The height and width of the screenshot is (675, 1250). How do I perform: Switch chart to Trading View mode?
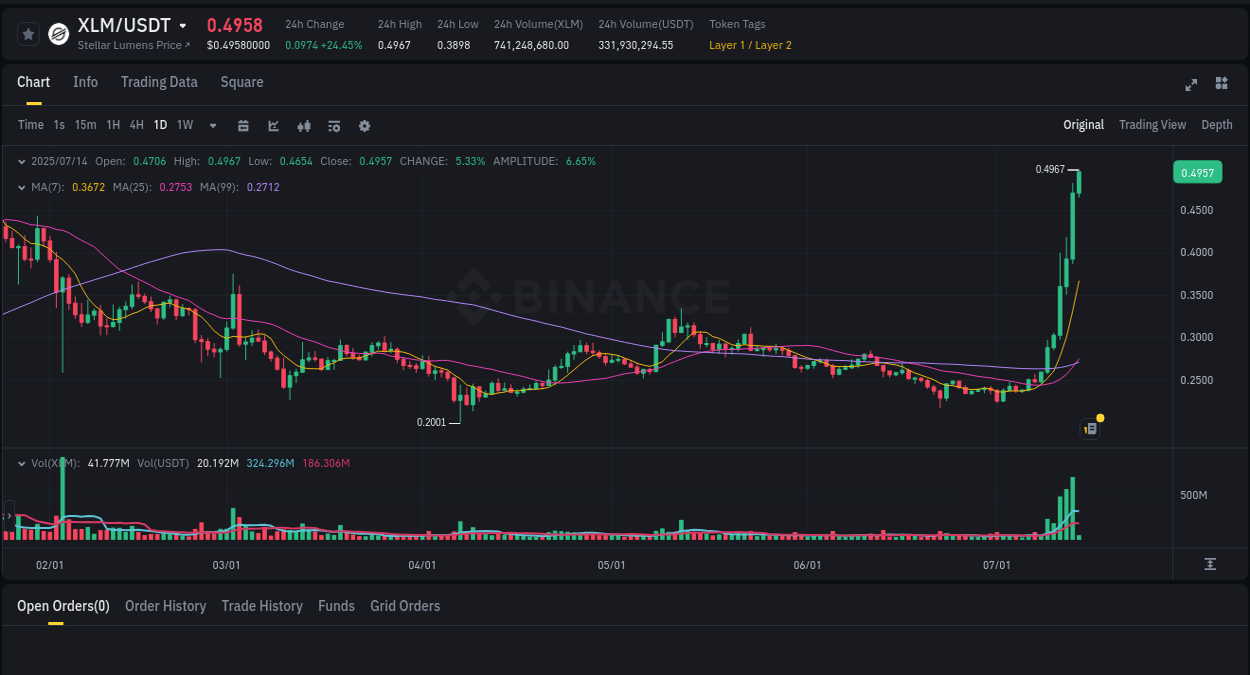(x=1152, y=125)
